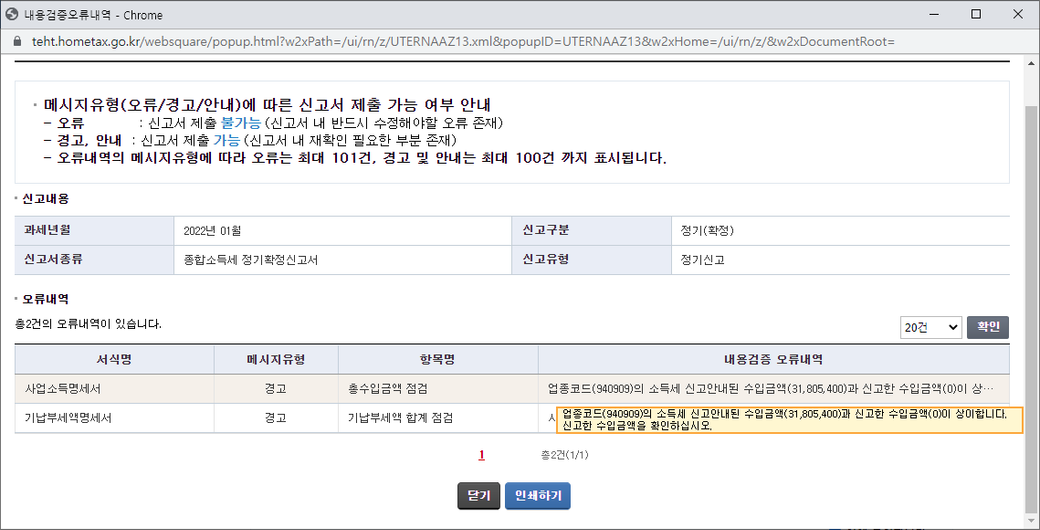Click the scrollbar up arrow
The height and width of the screenshot is (530, 1040).
click(x=1032, y=62)
